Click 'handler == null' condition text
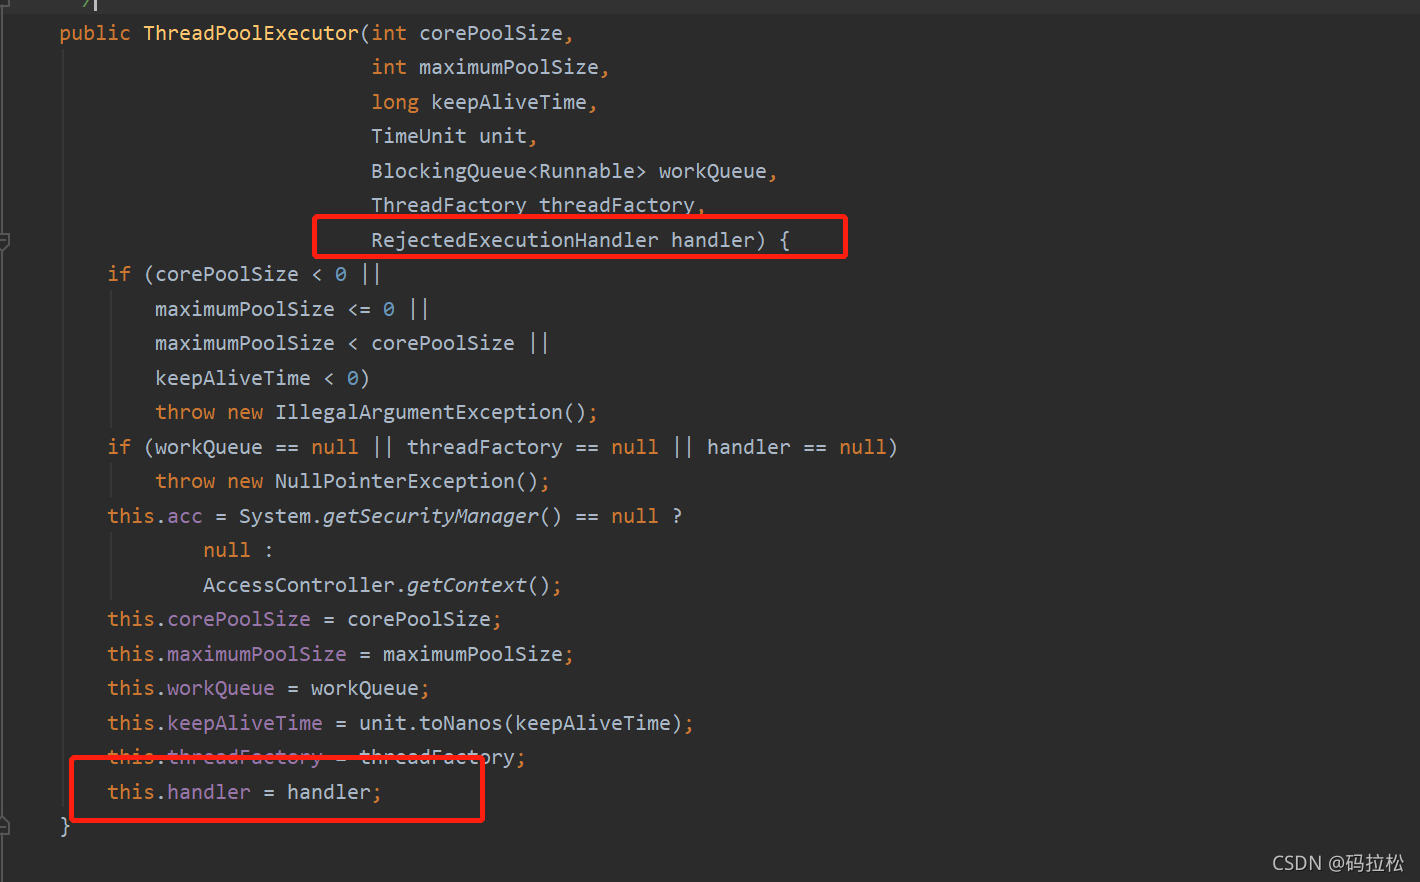Viewport: 1420px width, 882px height. pyautogui.click(x=796, y=447)
